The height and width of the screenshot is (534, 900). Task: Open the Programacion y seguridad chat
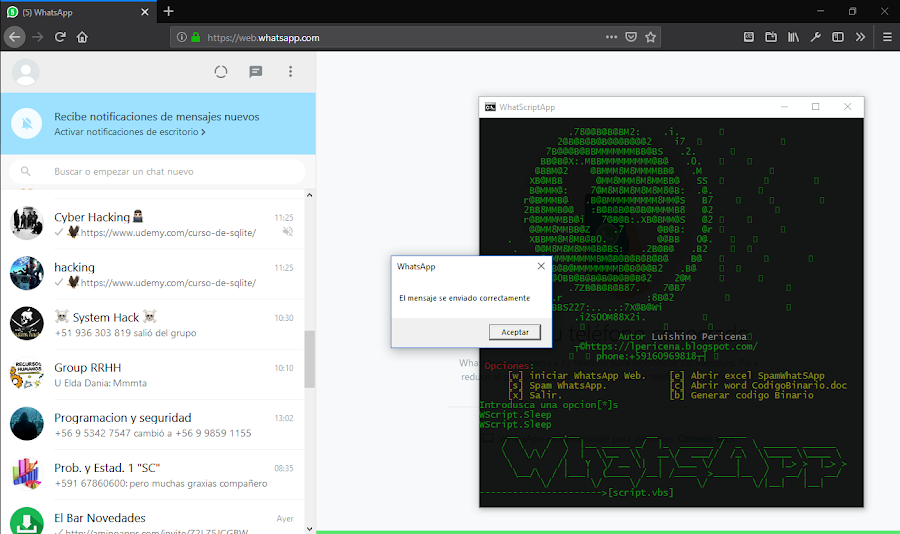(152, 424)
